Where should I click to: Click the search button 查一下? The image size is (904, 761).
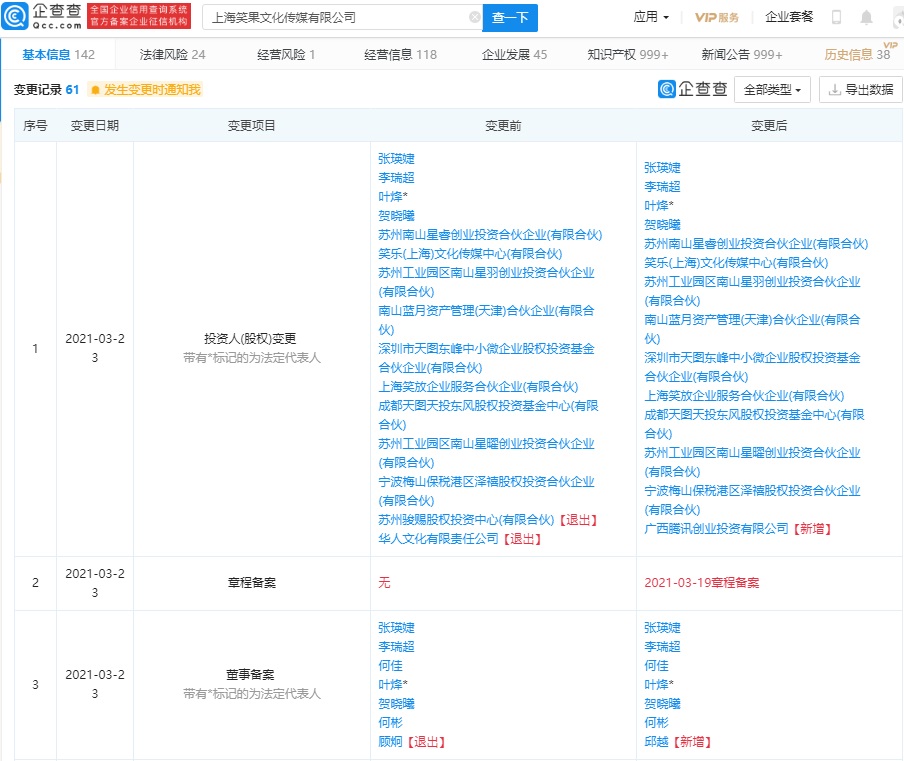[510, 18]
